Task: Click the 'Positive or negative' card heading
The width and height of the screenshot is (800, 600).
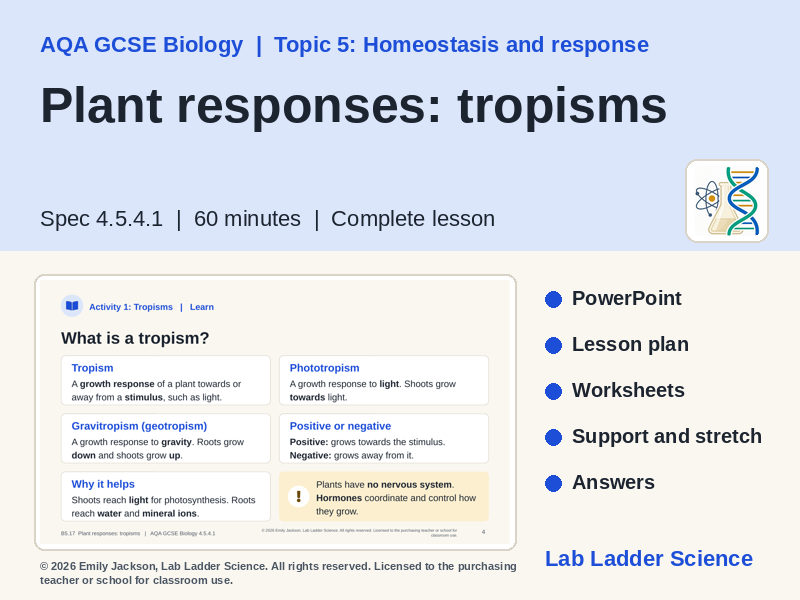Action: (x=340, y=426)
